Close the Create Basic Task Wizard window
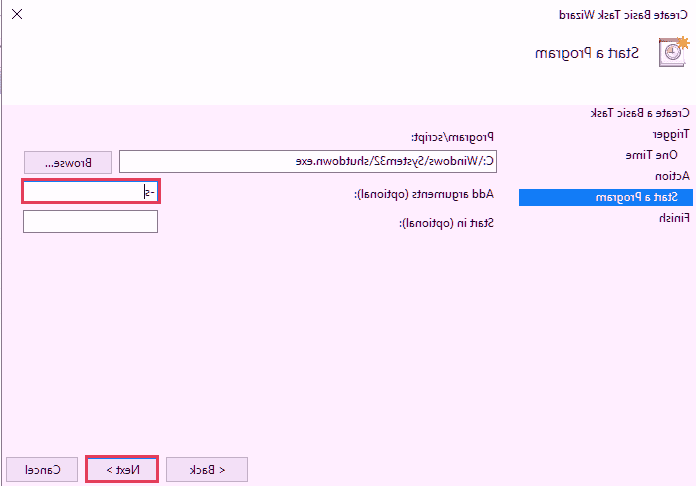 (x=17, y=15)
